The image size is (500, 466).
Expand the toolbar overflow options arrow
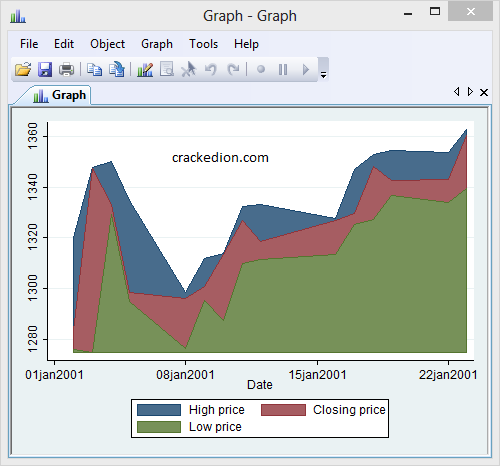coord(323,74)
